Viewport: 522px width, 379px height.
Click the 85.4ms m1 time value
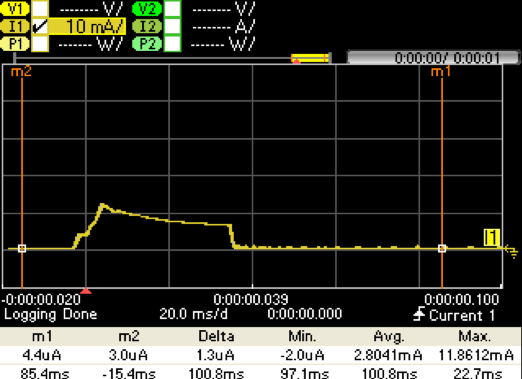pyautogui.click(x=45, y=373)
